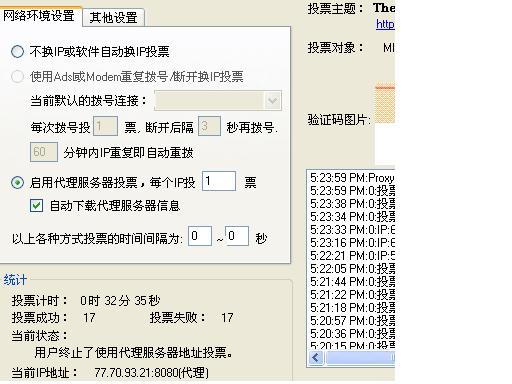Viewport: 512px width, 384px height.
Task: Open the http link under 投票主题
Action: pyautogui.click(x=385, y=24)
